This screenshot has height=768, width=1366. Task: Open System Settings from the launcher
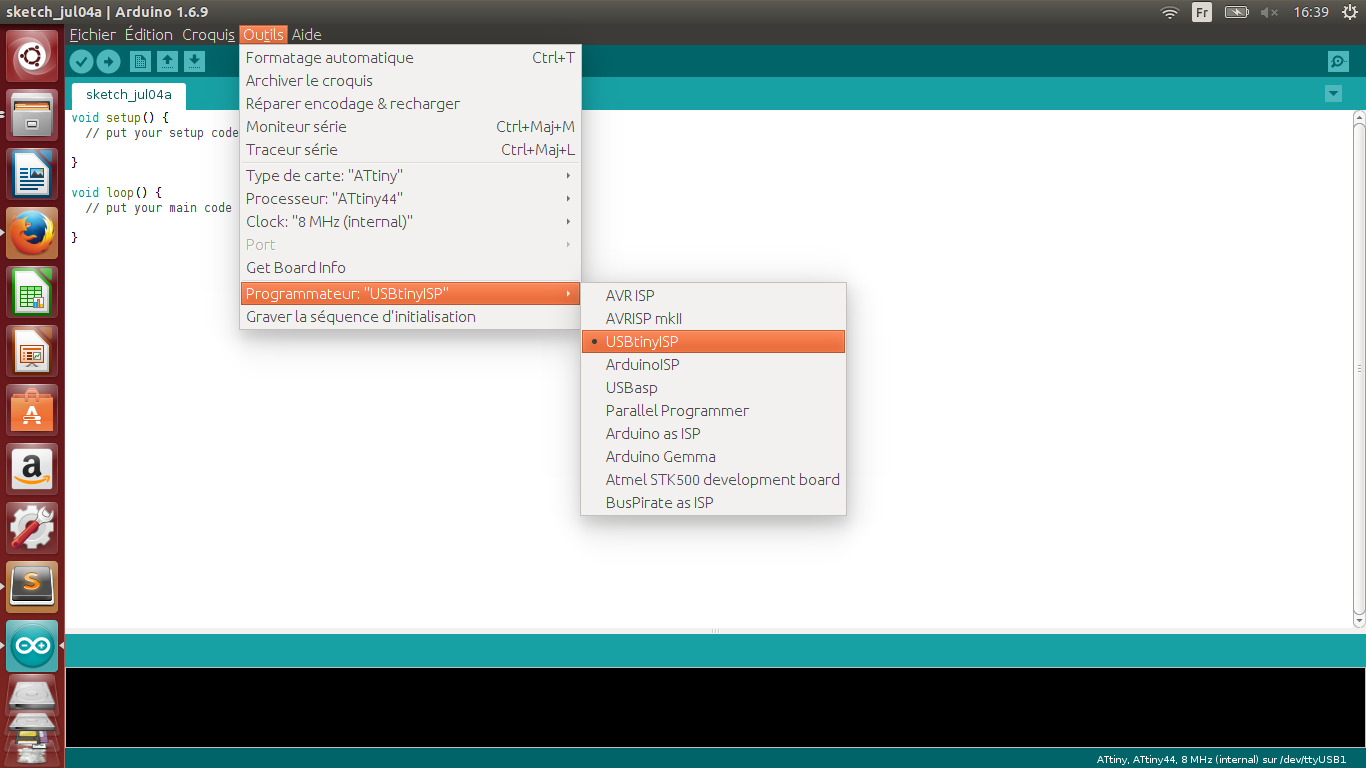[x=33, y=527]
